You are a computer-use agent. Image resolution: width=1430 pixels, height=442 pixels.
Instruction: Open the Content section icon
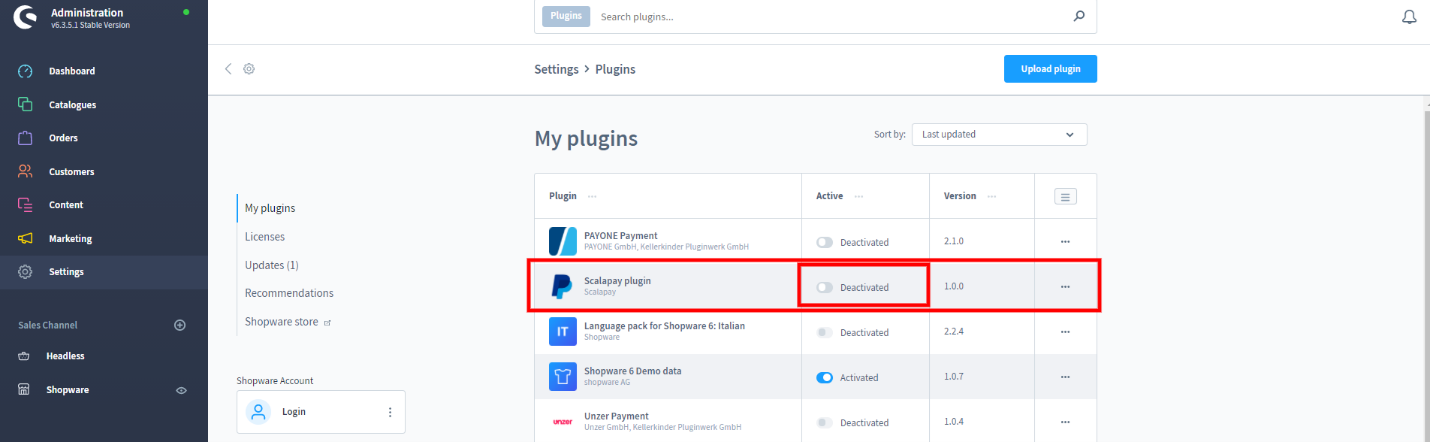[x=26, y=205]
